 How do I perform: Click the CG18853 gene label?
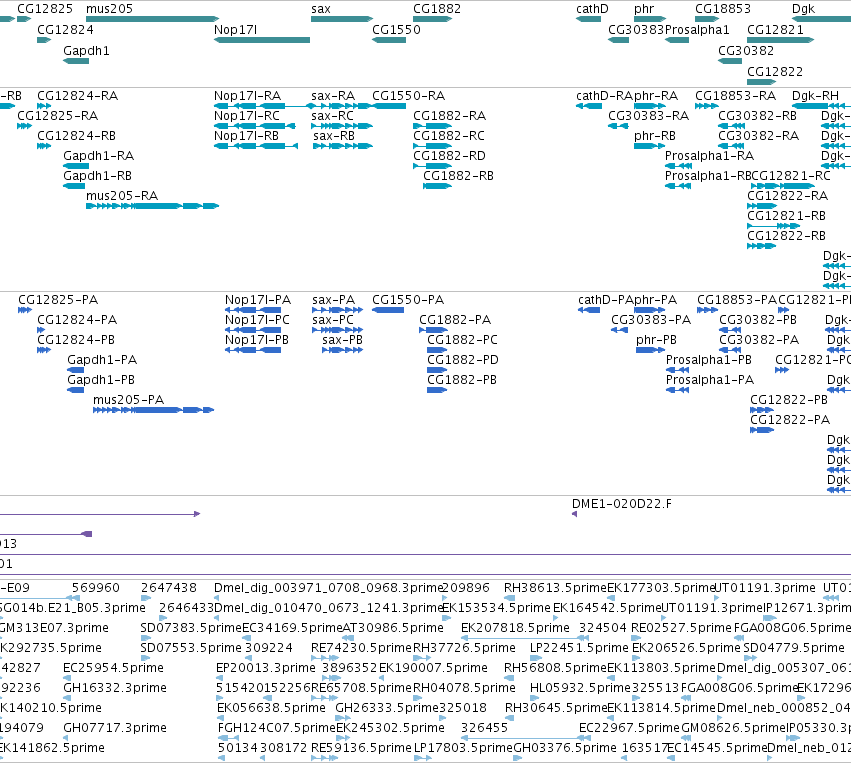click(x=723, y=9)
